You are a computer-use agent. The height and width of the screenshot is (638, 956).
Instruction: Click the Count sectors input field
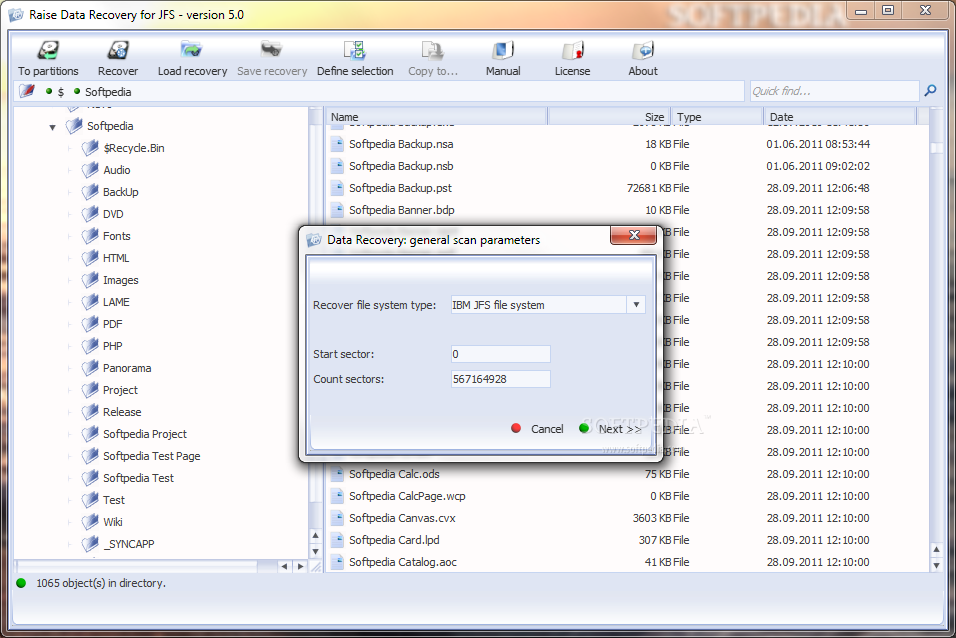[501, 379]
